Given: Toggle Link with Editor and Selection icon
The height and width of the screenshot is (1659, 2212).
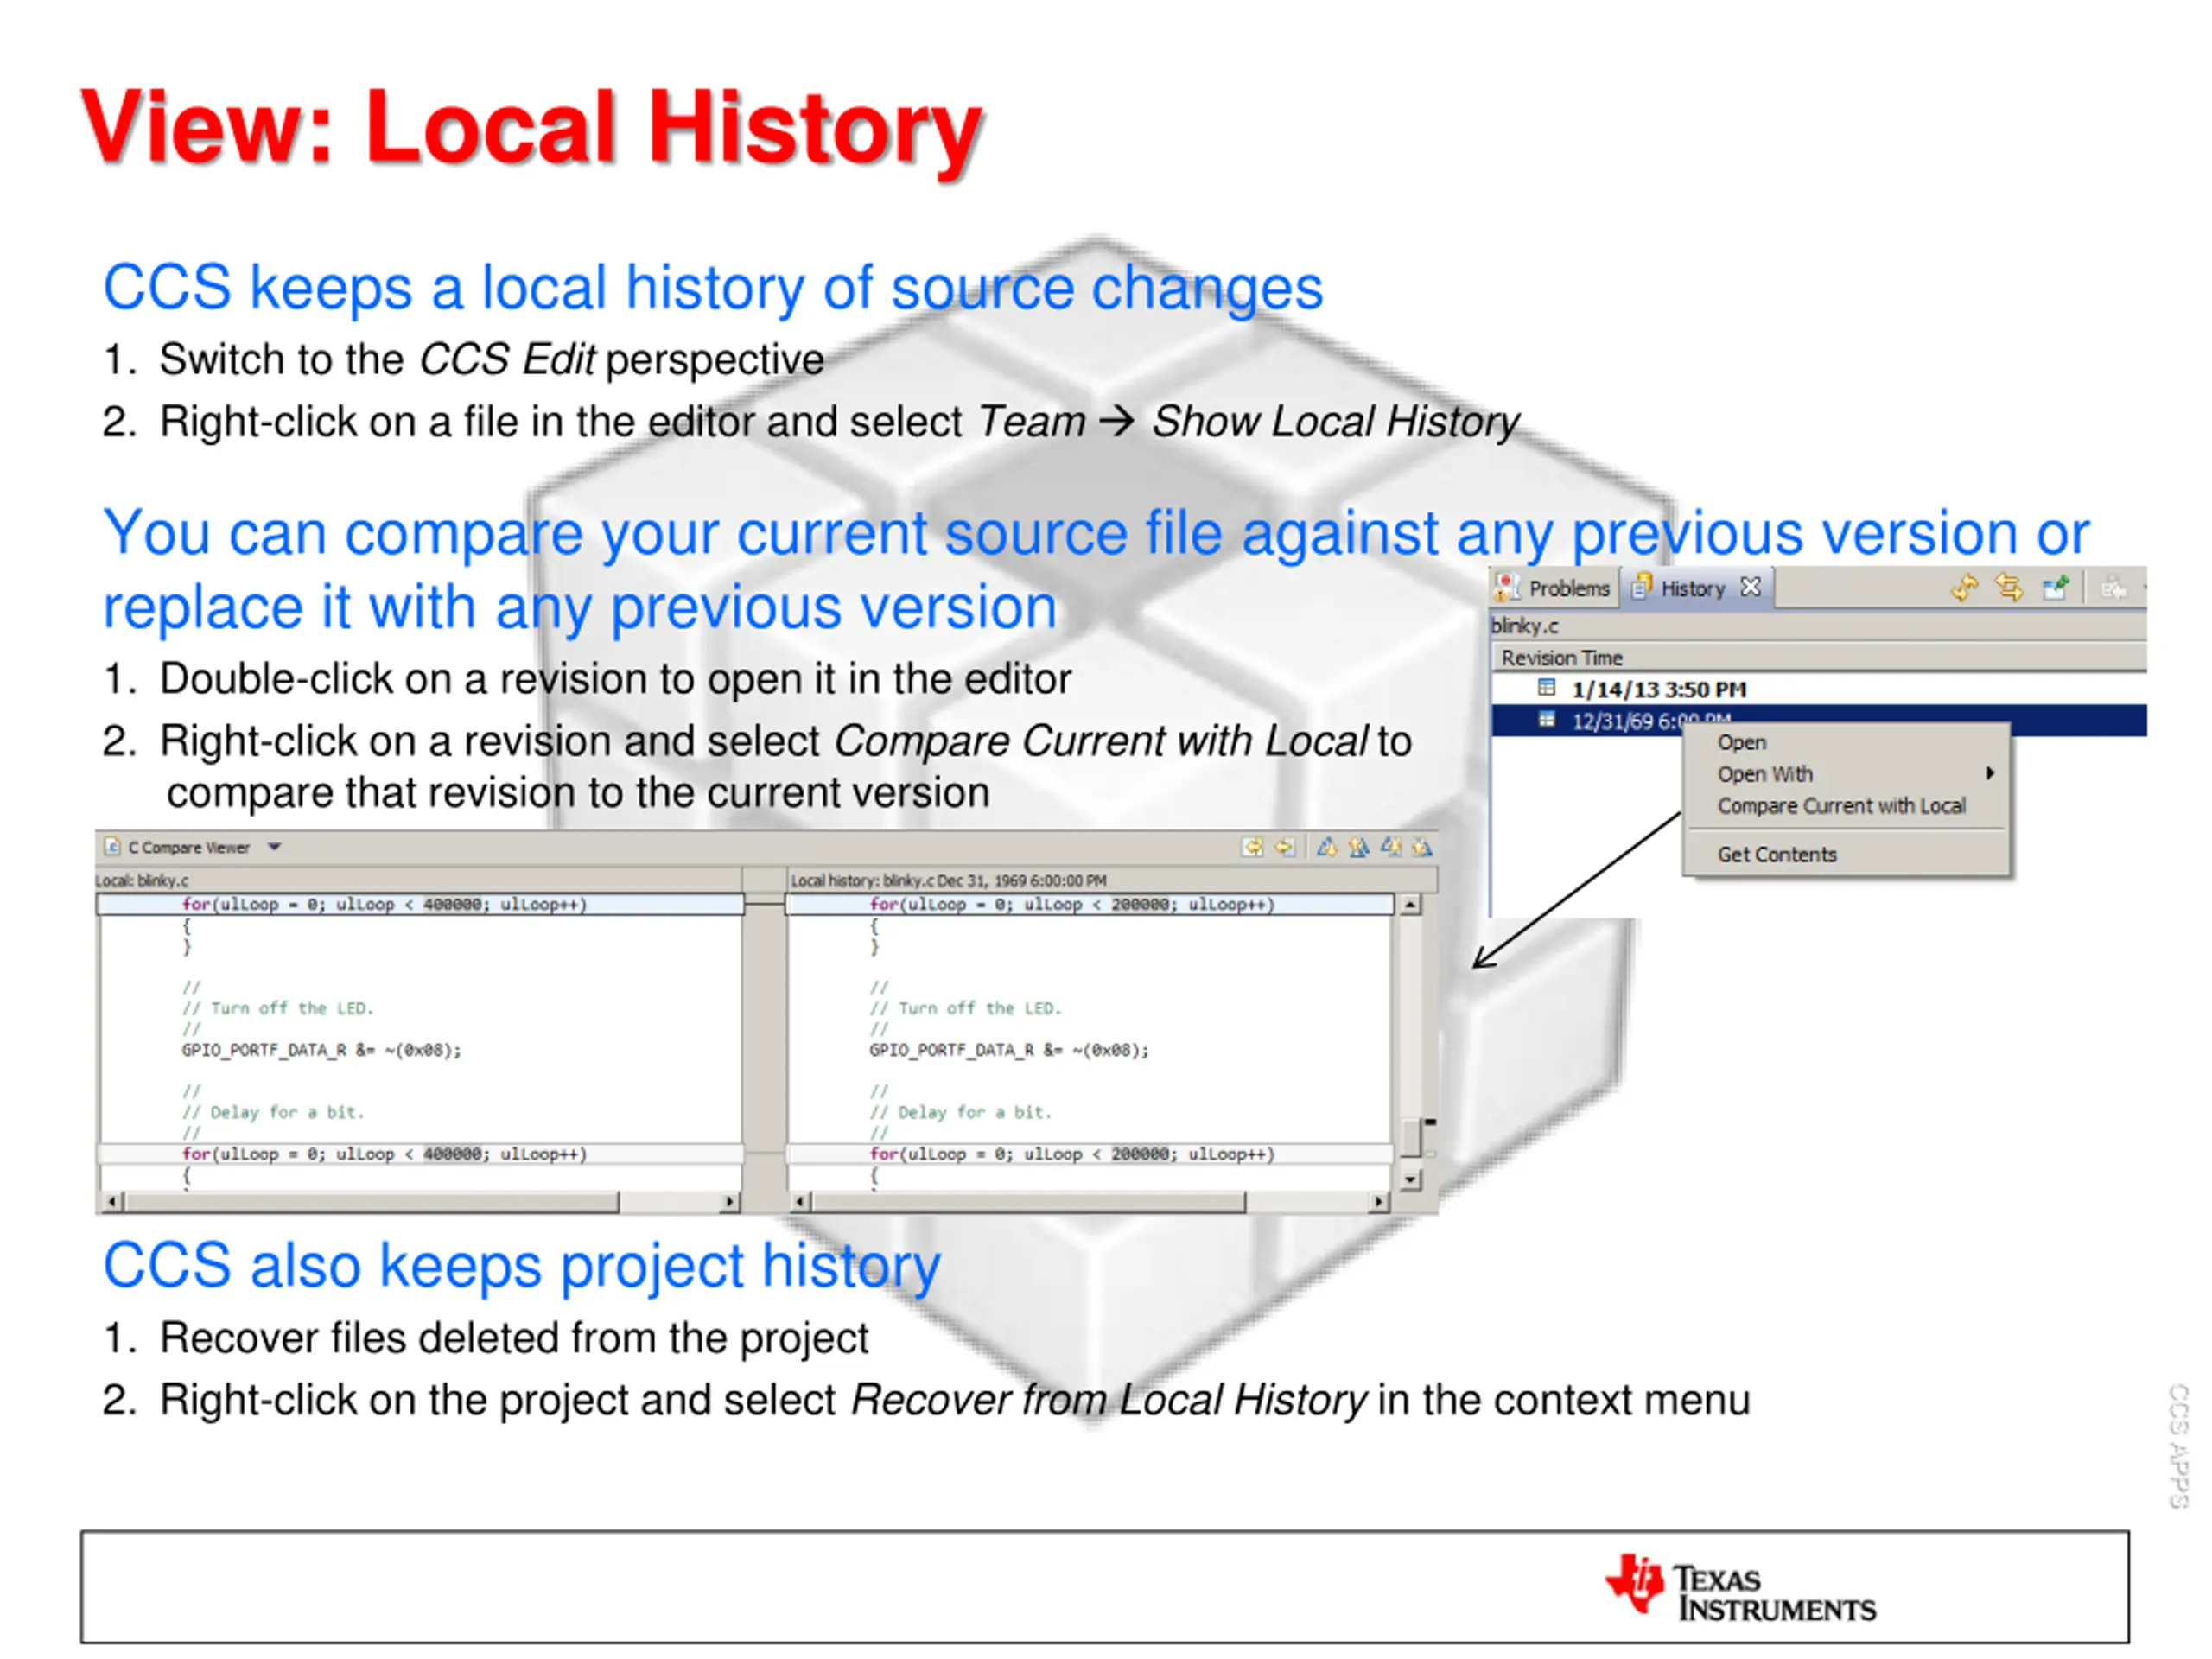Looking at the screenshot, I should click(2009, 588).
